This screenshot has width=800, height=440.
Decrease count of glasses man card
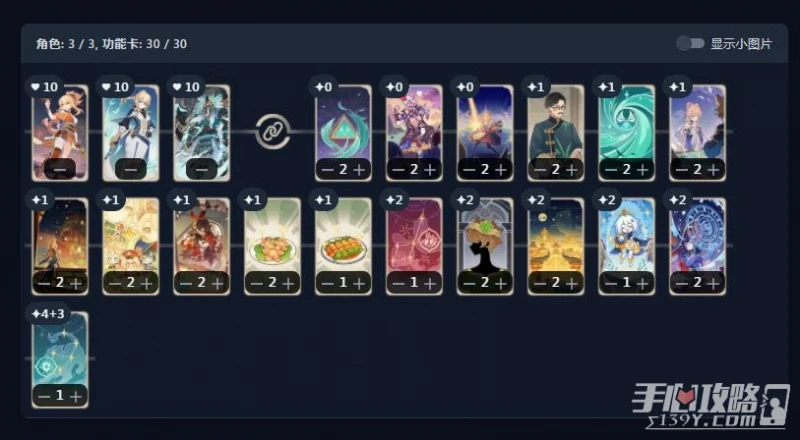pyautogui.click(x=540, y=169)
